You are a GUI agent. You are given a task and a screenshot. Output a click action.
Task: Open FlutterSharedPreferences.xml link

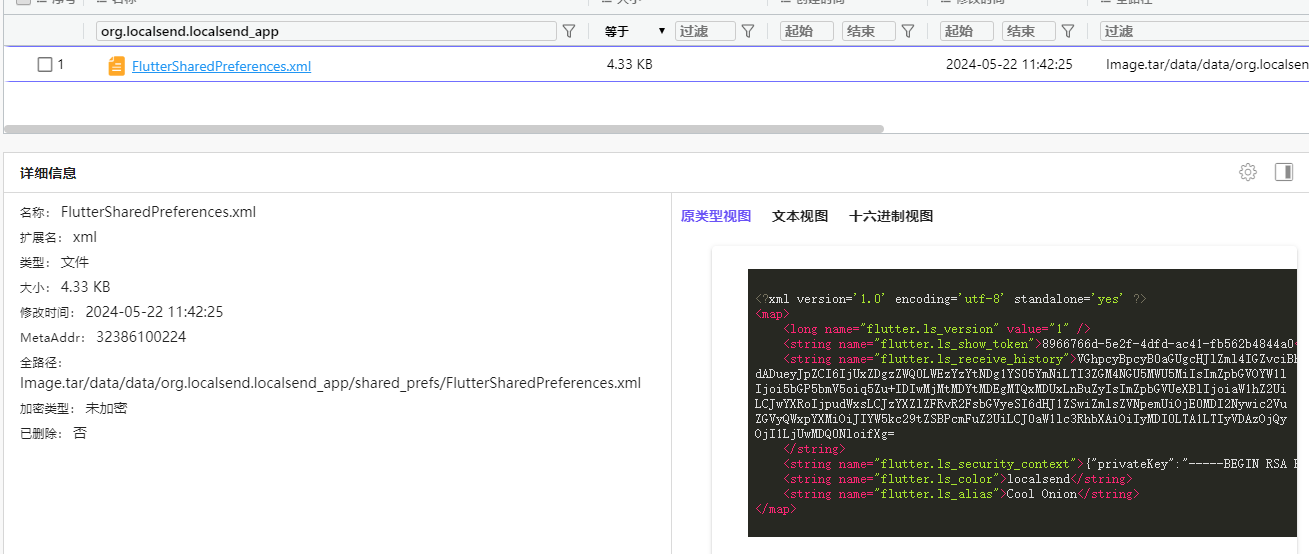pyautogui.click(x=221, y=66)
